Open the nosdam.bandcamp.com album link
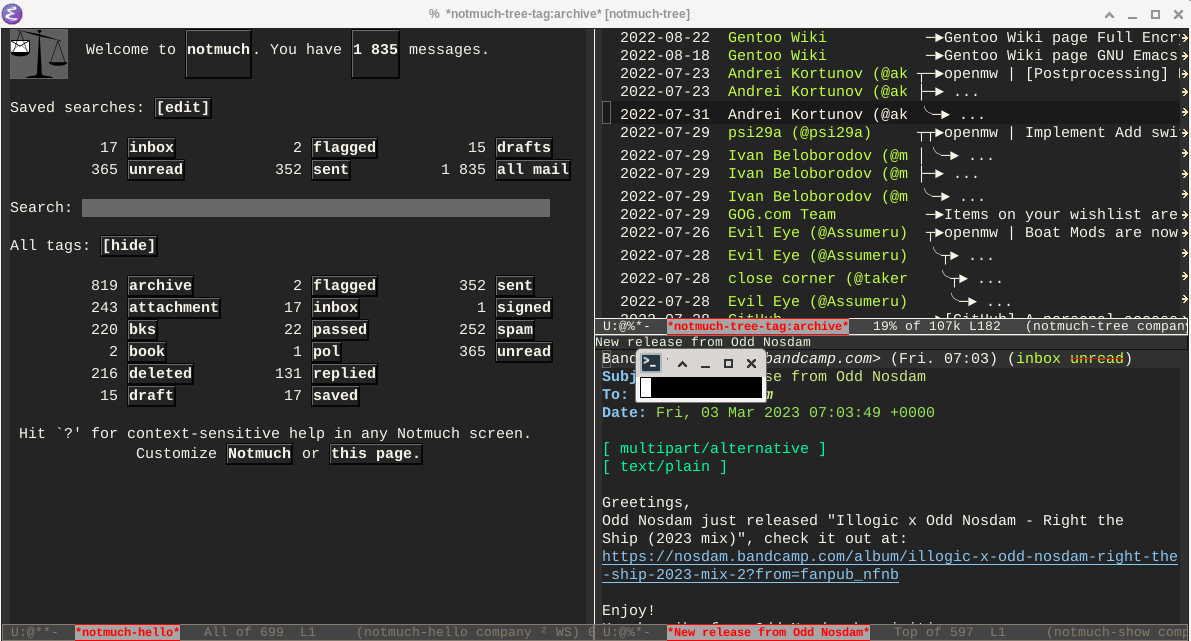1191x641 pixels. (889, 566)
